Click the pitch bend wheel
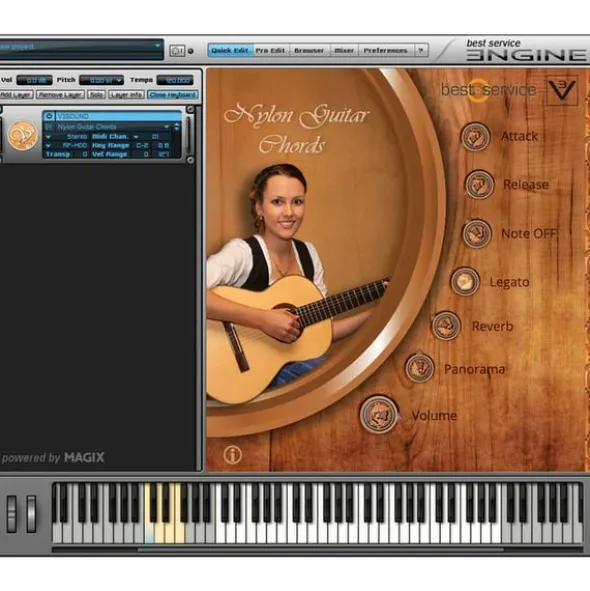 pyautogui.click(x=12, y=514)
